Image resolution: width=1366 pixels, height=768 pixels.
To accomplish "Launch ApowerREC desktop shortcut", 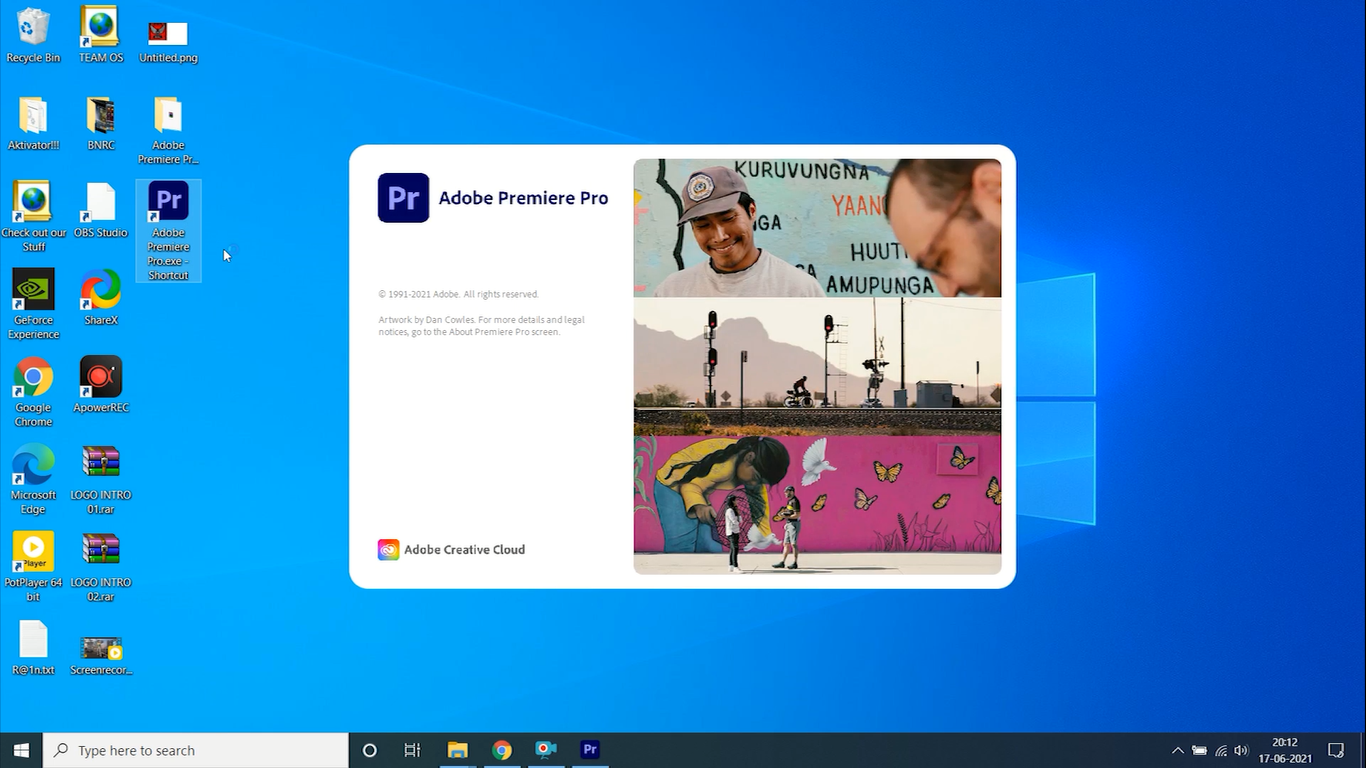I will tap(101, 385).
